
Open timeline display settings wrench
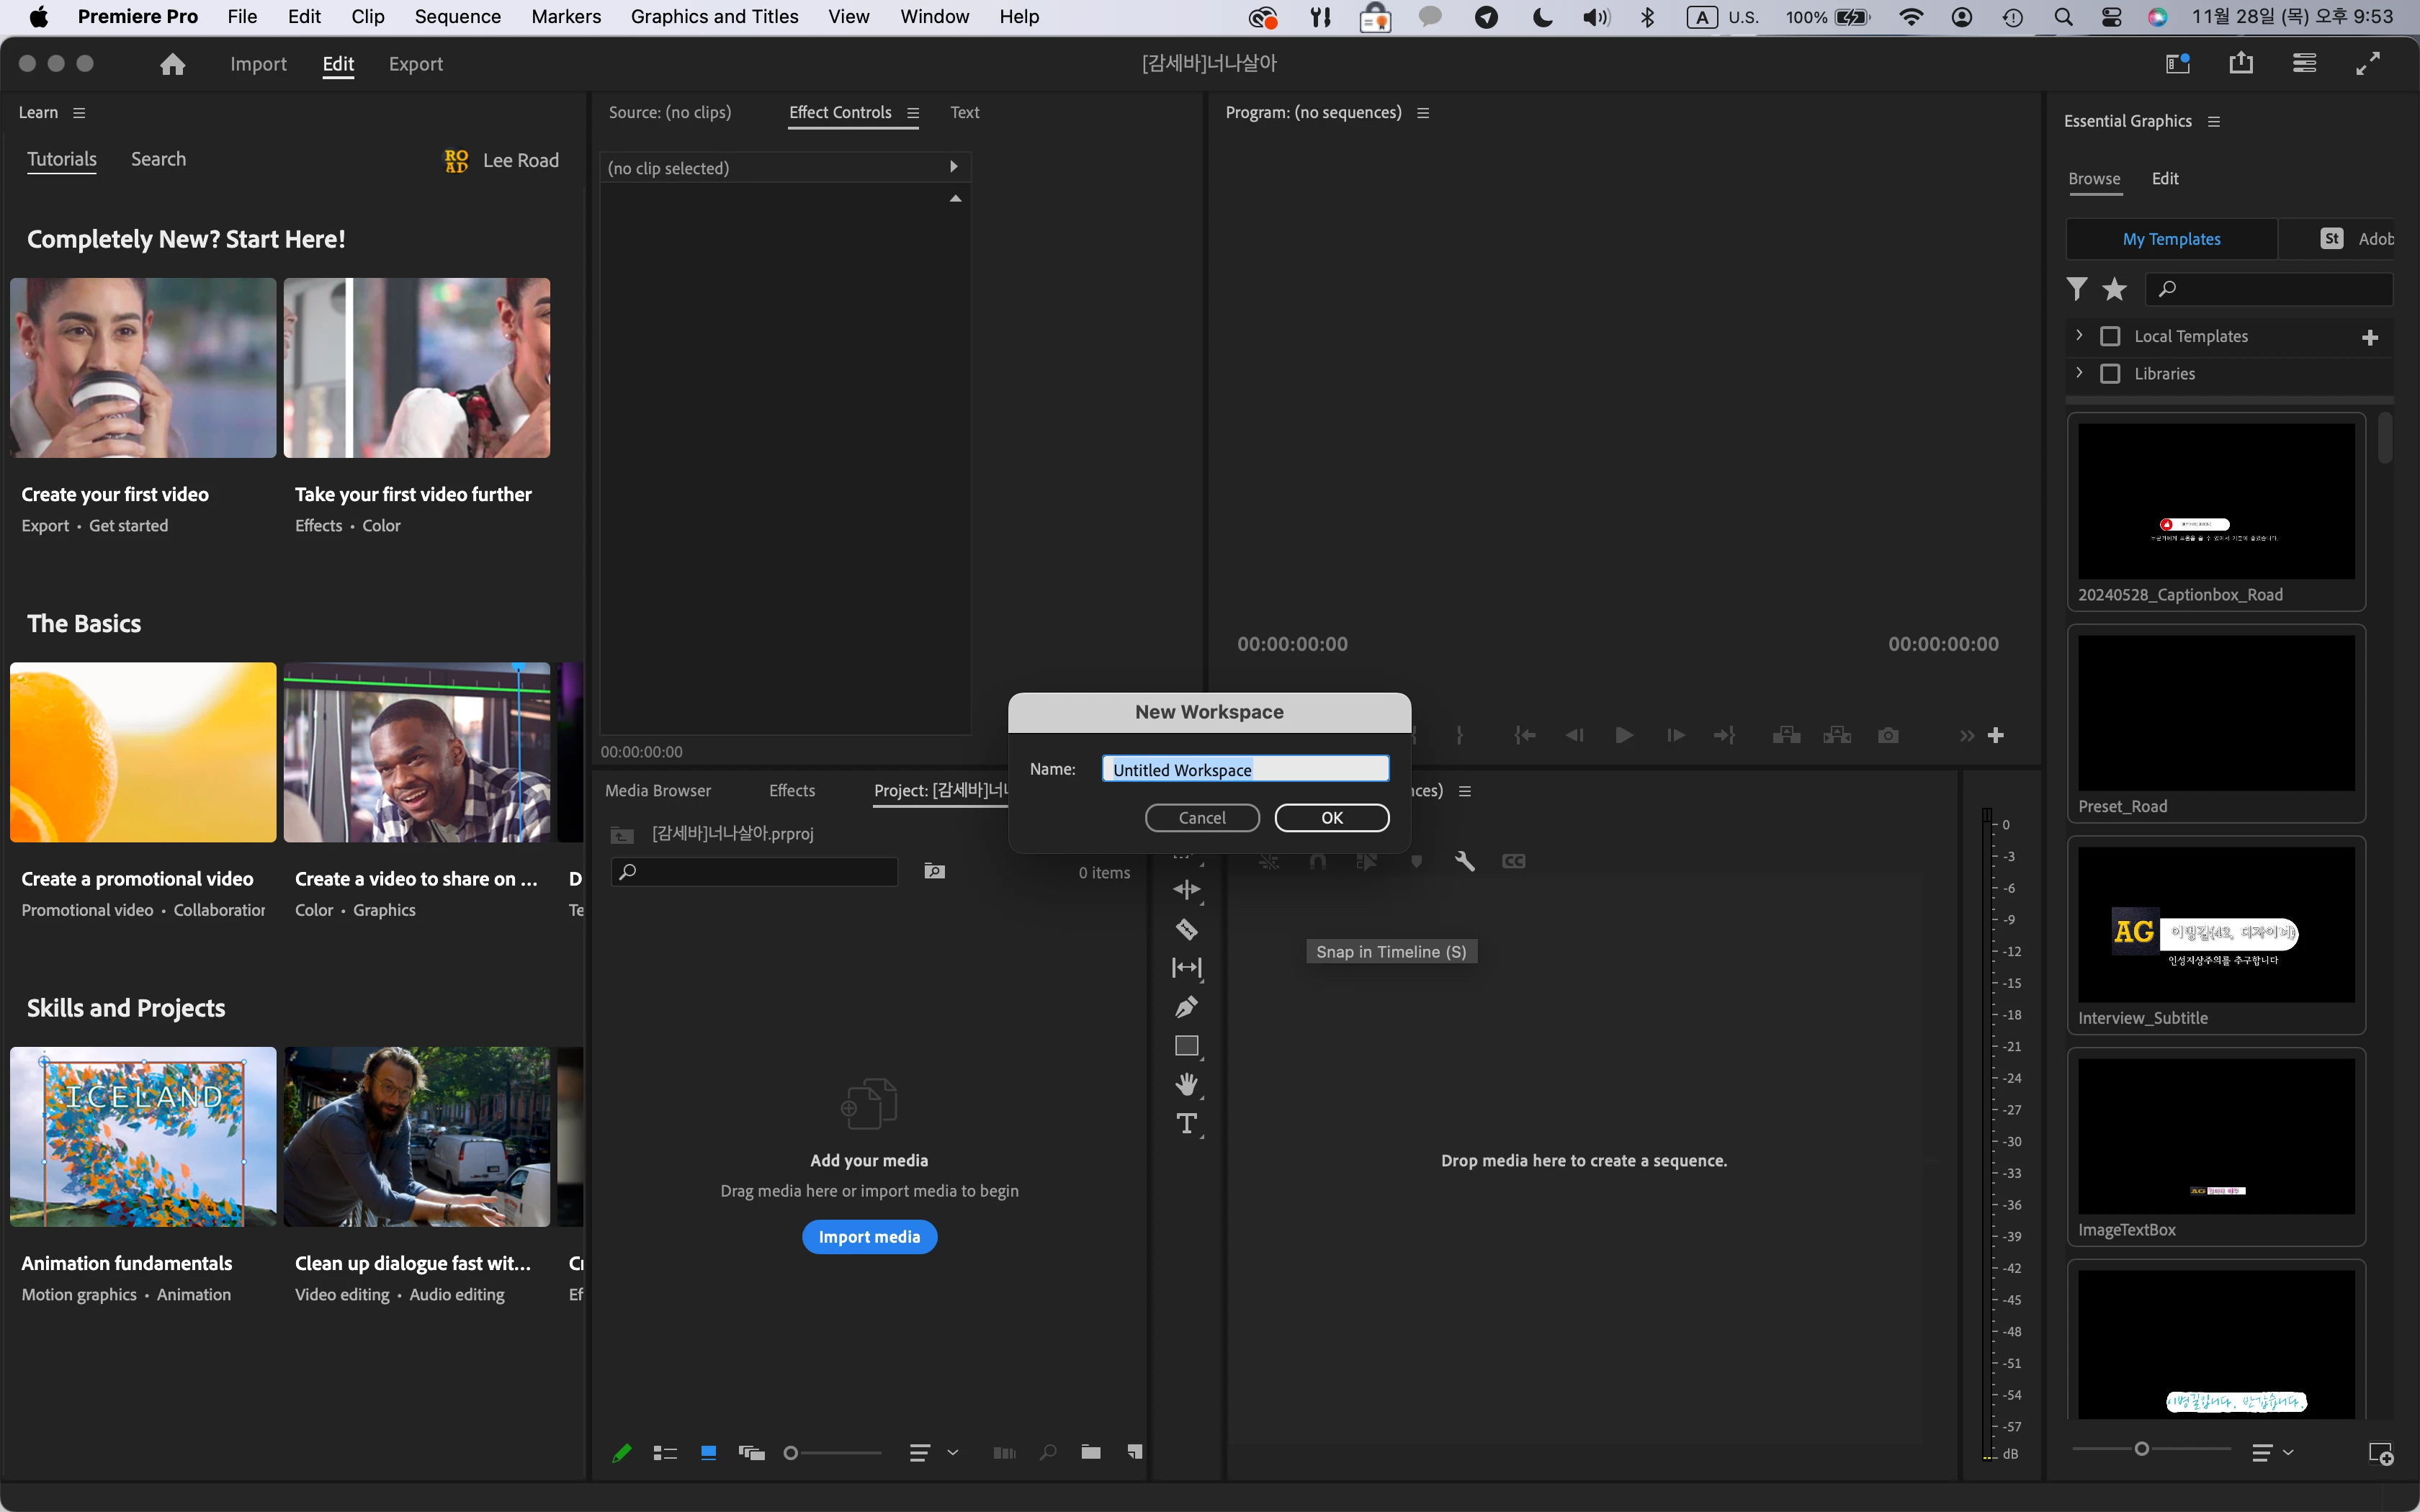coord(1464,861)
